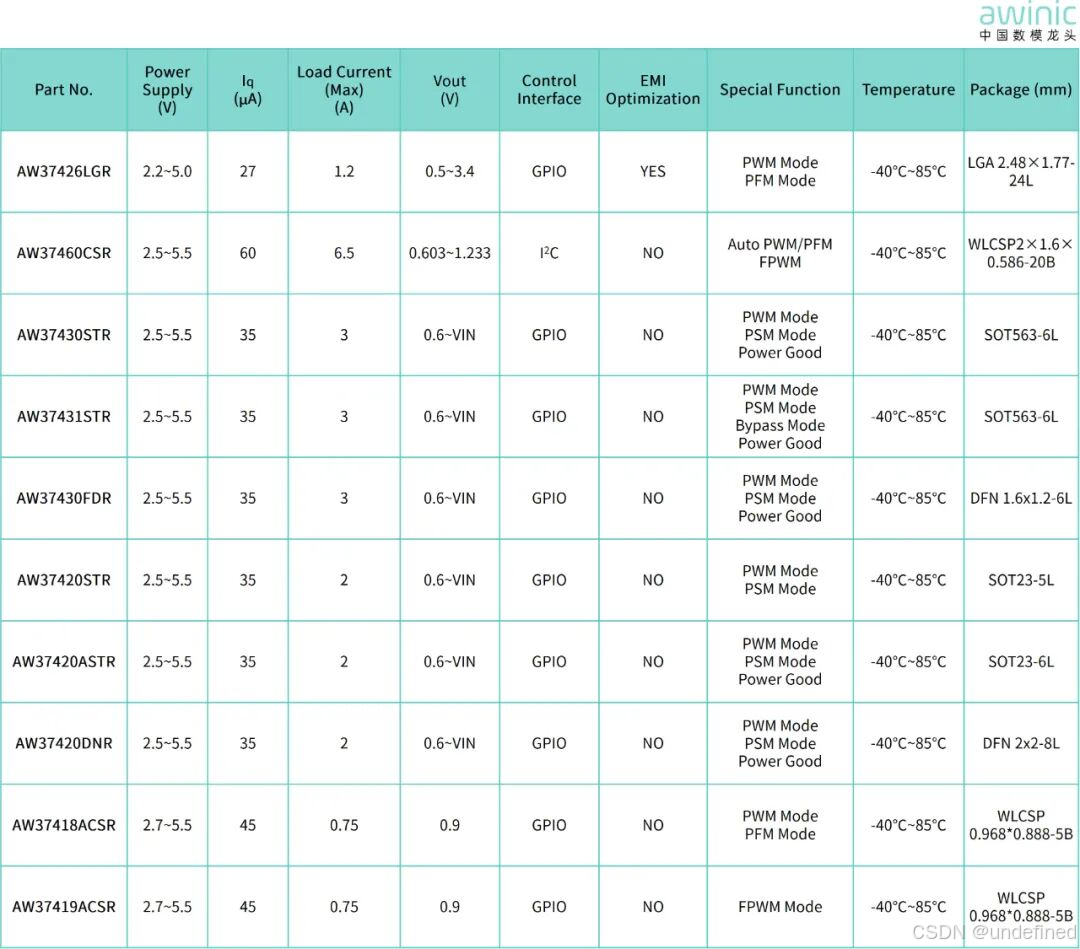
Task: Click AW37430FDR's load current '3'
Action: (x=344, y=498)
